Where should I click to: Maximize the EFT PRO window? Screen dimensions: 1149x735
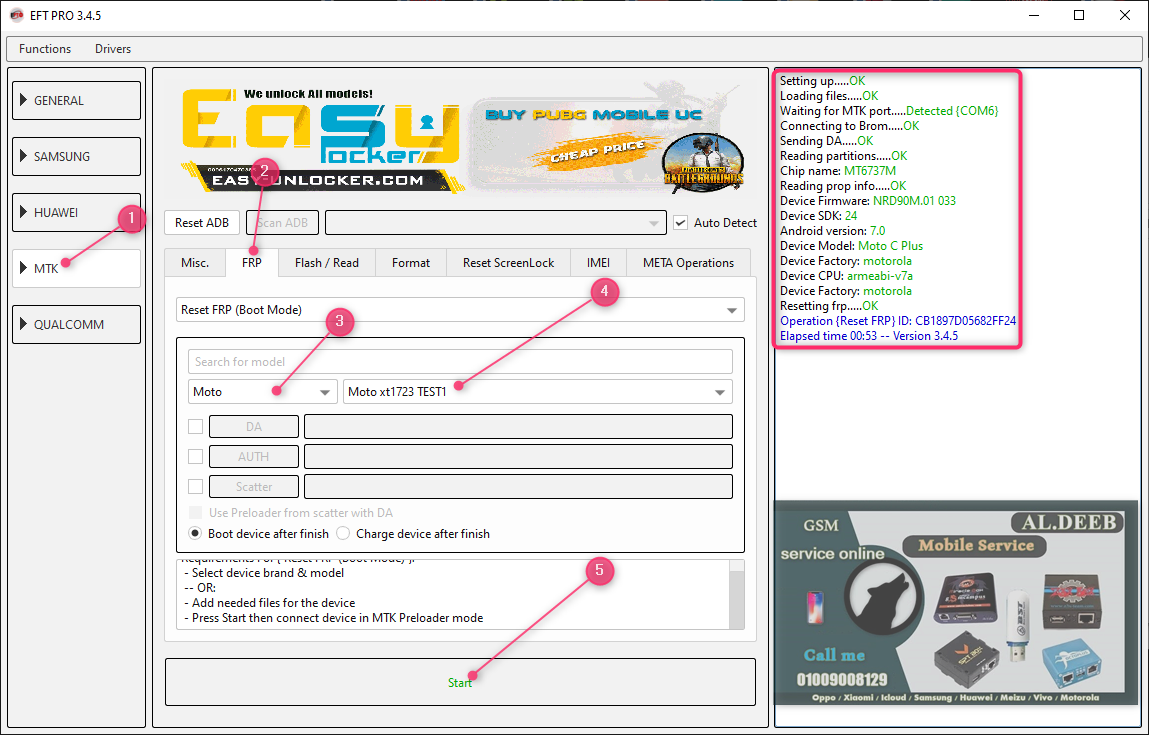point(1079,15)
